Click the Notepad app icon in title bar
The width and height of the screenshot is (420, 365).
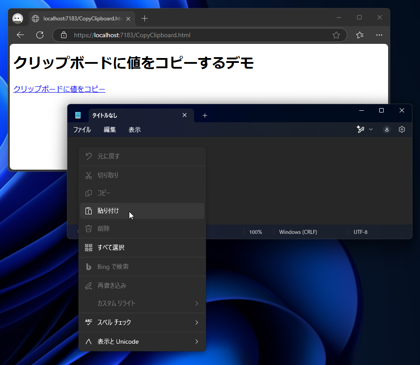(78, 115)
